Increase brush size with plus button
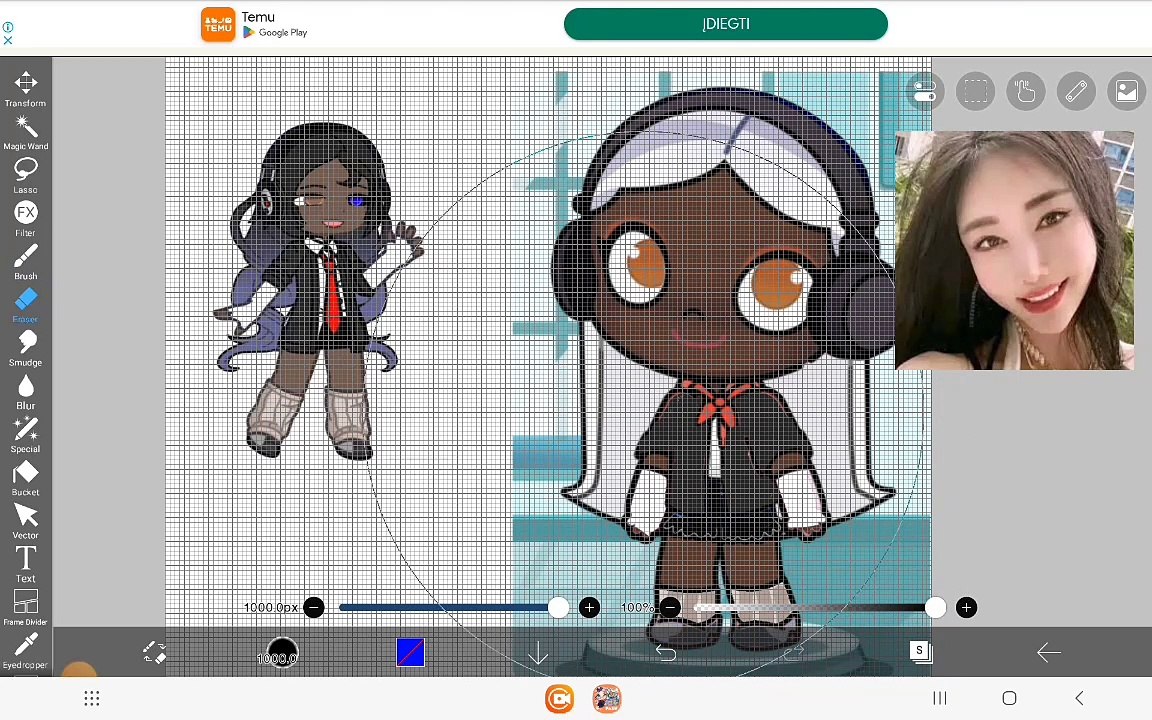Image resolution: width=1152 pixels, height=720 pixels. pos(589,608)
